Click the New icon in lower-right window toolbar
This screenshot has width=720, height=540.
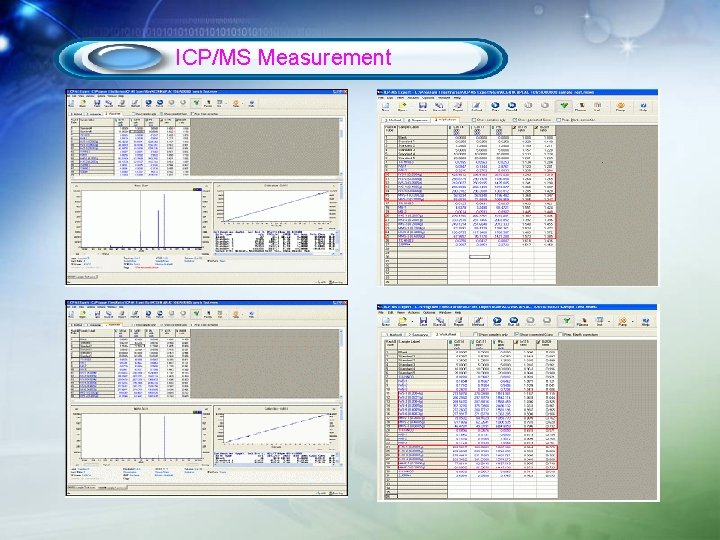(386, 321)
